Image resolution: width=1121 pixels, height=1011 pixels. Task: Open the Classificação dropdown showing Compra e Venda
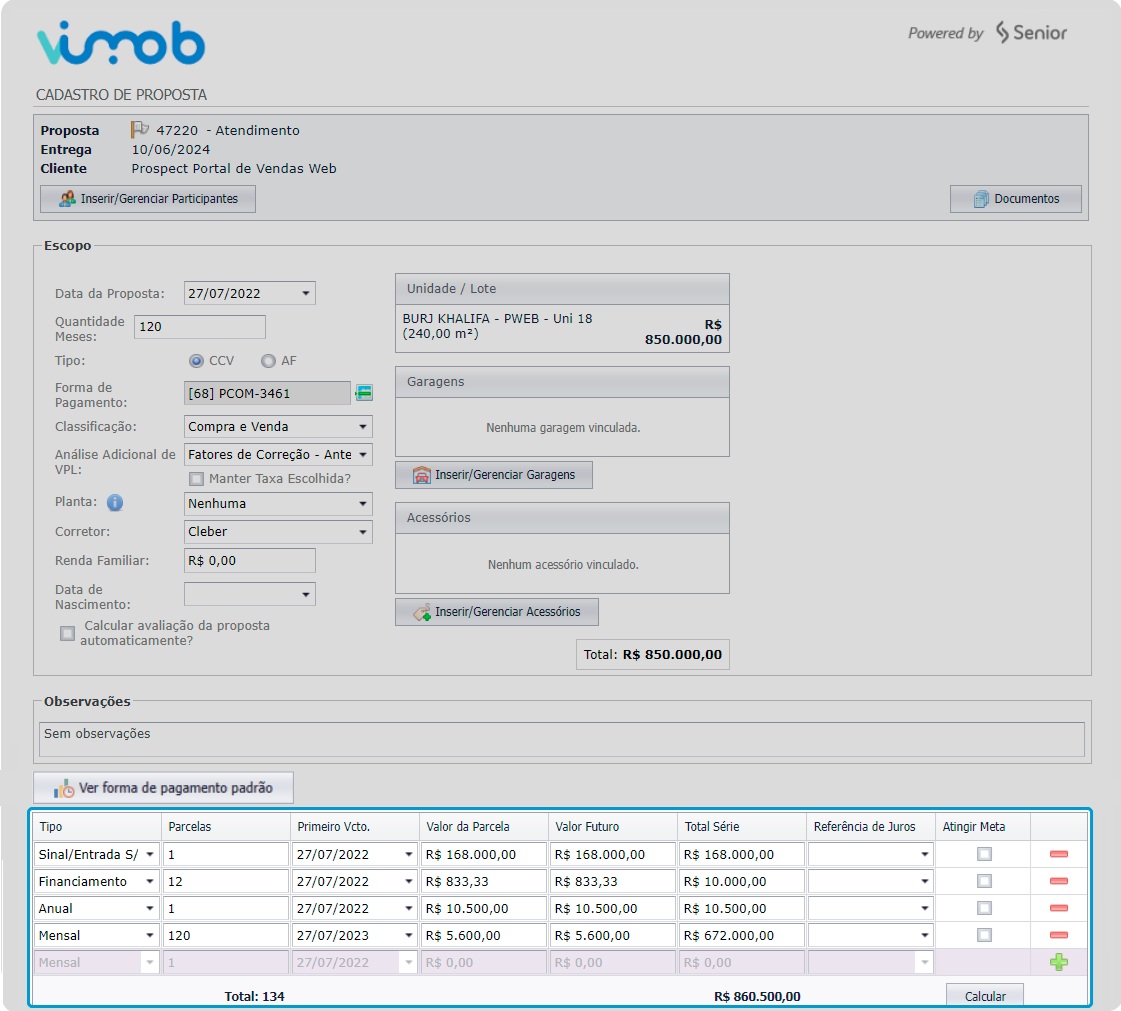[363, 427]
